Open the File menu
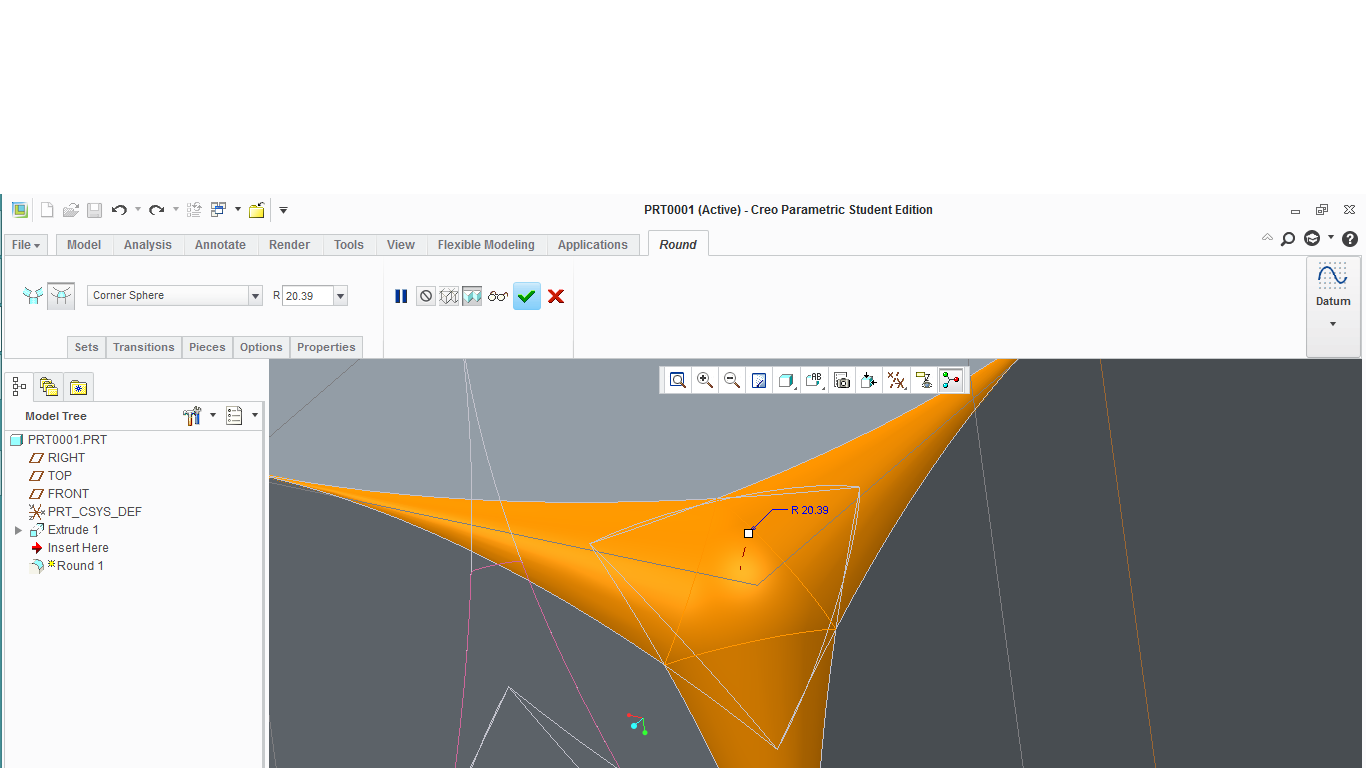 click(x=26, y=245)
